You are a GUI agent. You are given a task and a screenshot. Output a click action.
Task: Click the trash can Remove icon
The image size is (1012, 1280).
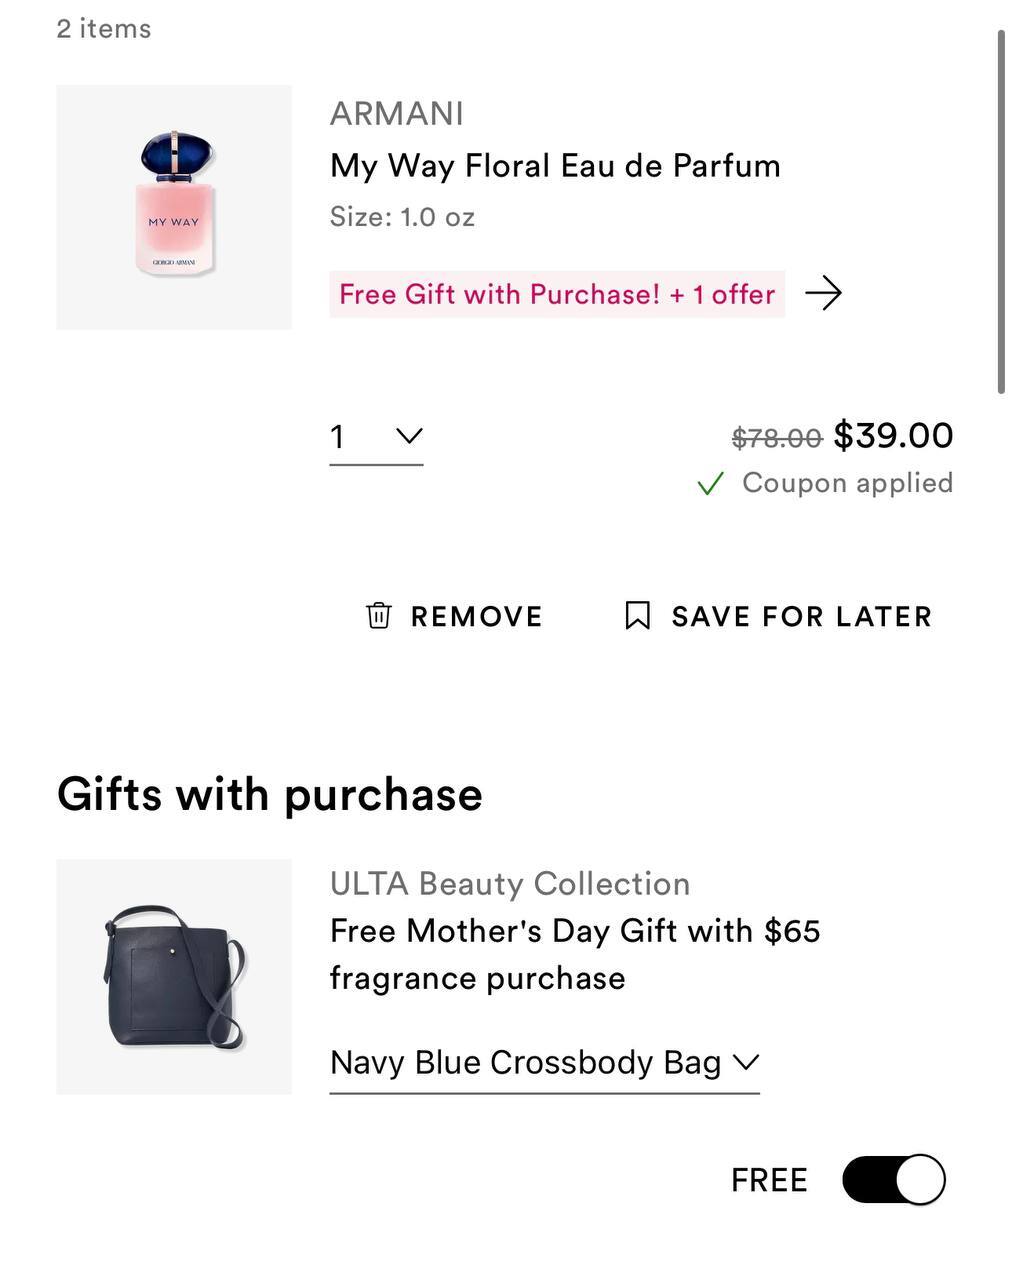[x=378, y=615]
